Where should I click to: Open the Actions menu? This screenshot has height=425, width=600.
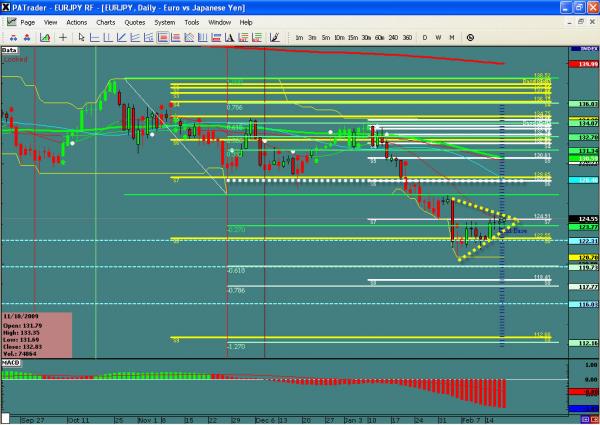tap(77, 21)
